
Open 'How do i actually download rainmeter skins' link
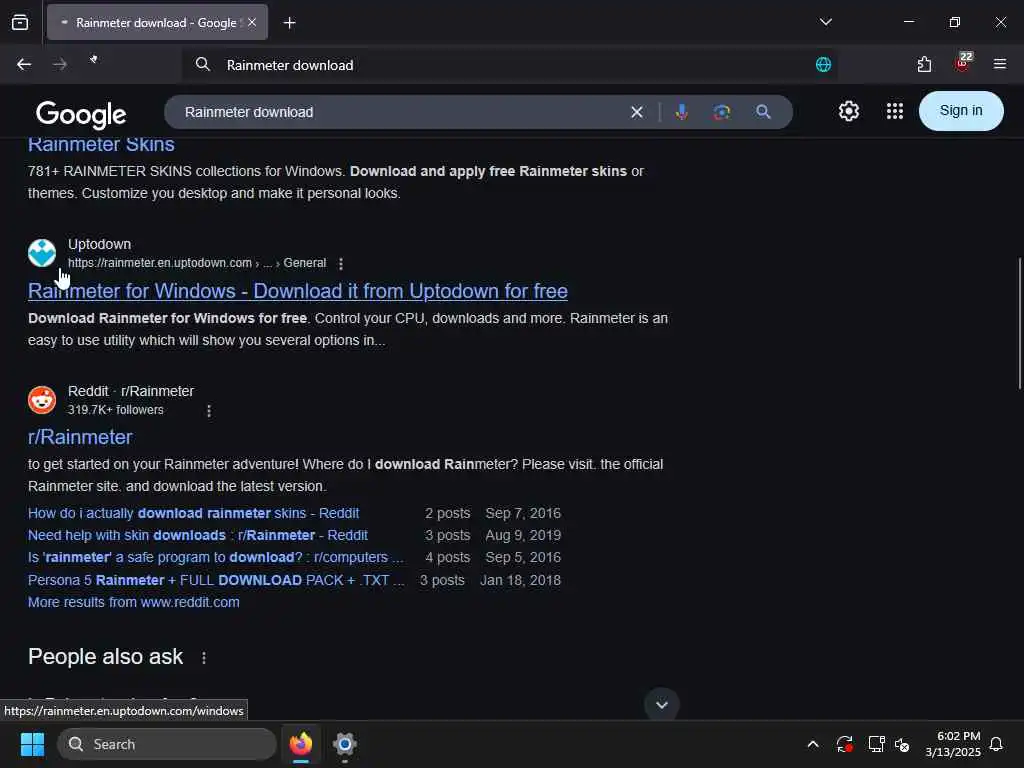coord(193,513)
